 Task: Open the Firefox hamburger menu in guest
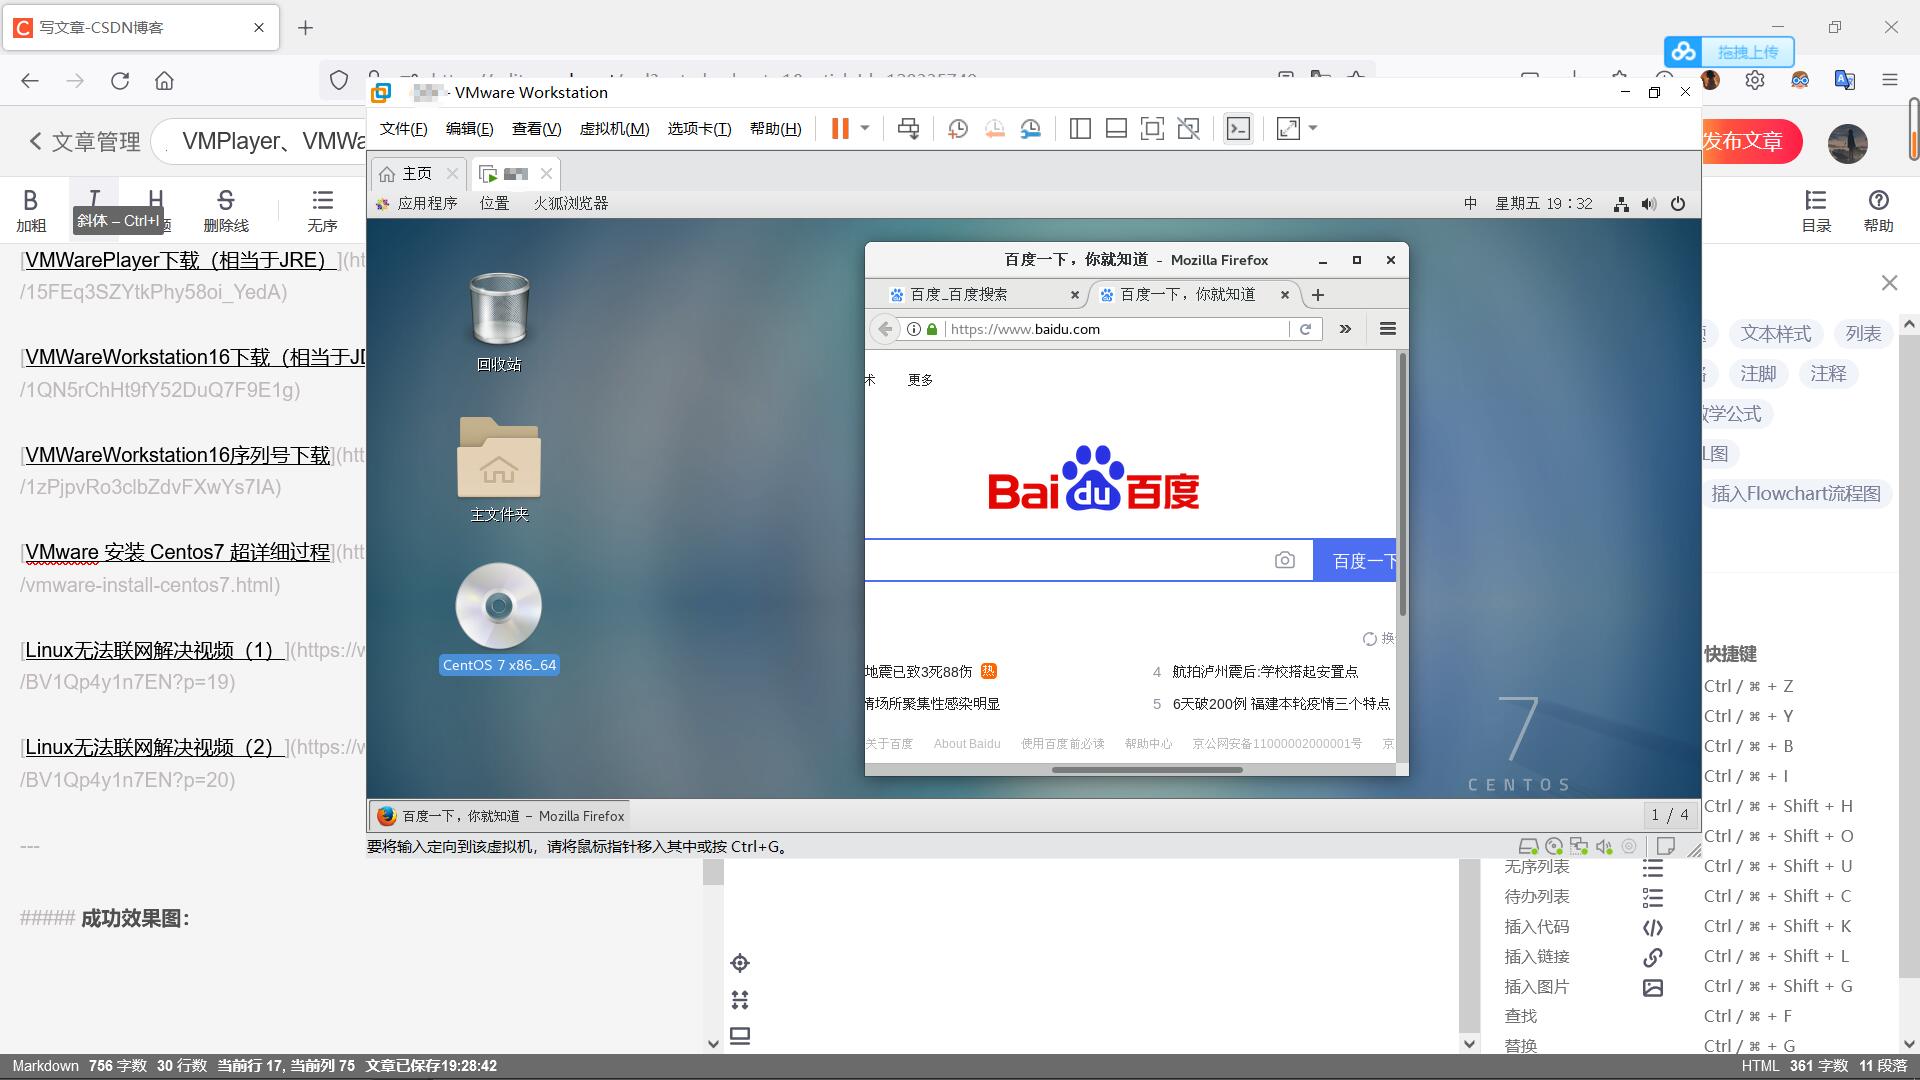click(1387, 329)
